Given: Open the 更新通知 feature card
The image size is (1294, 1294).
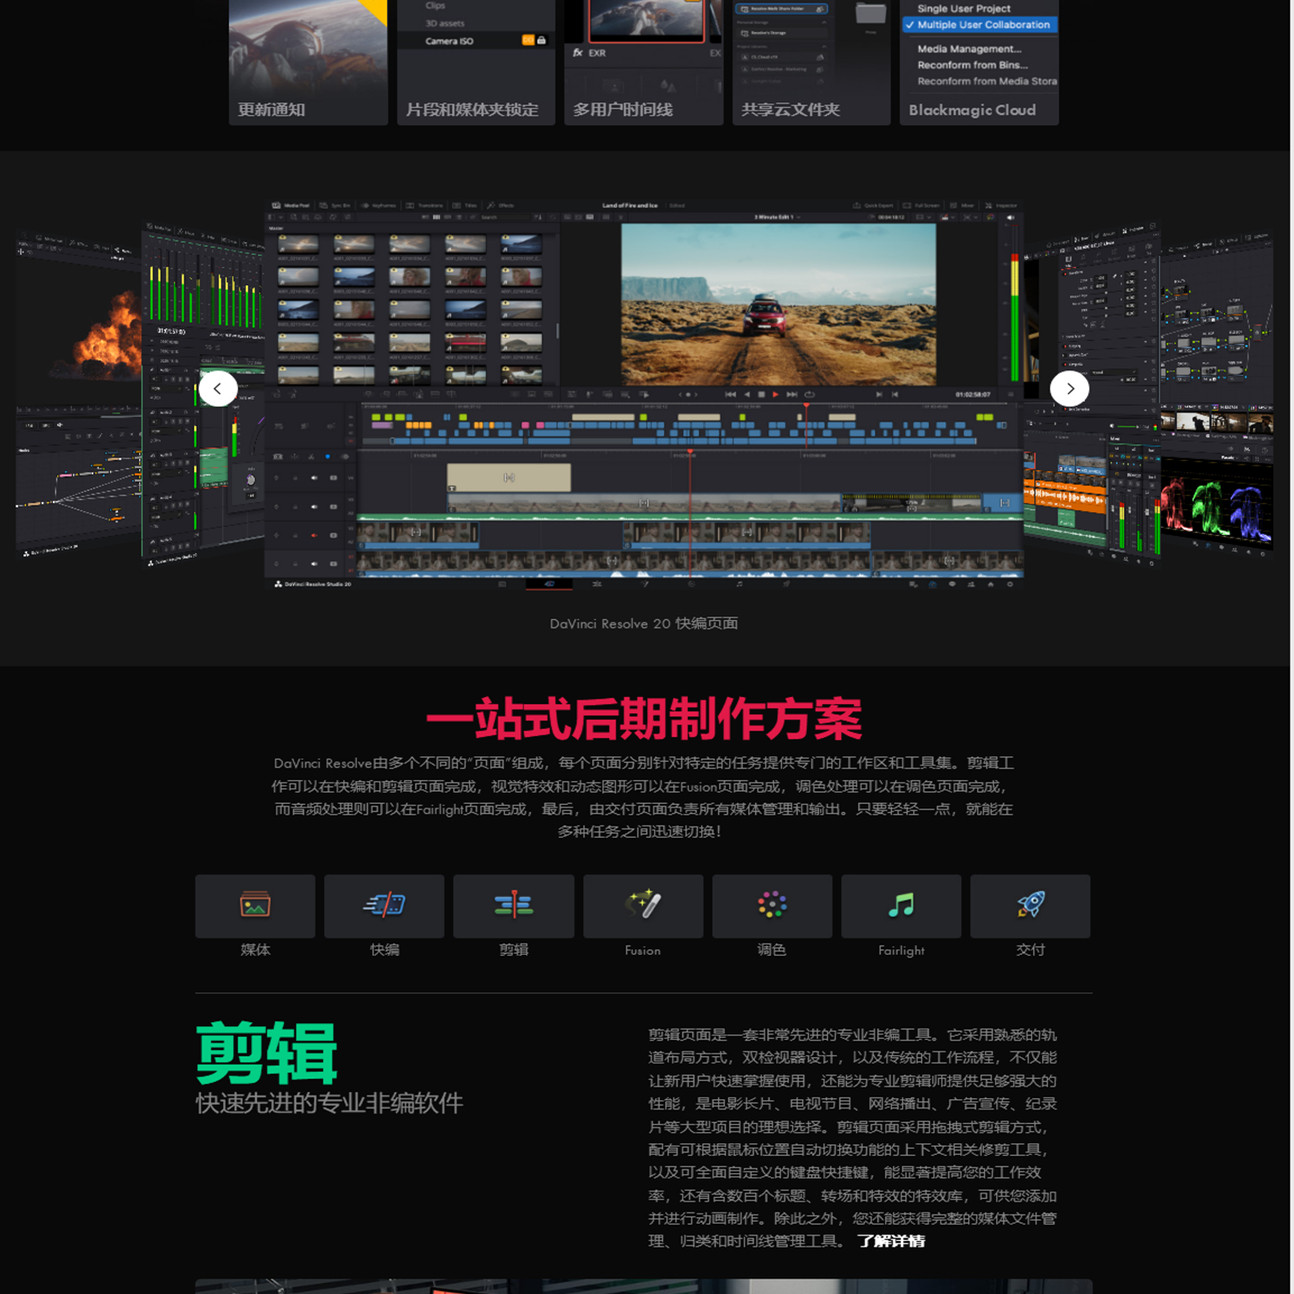Looking at the screenshot, I should tap(308, 62).
